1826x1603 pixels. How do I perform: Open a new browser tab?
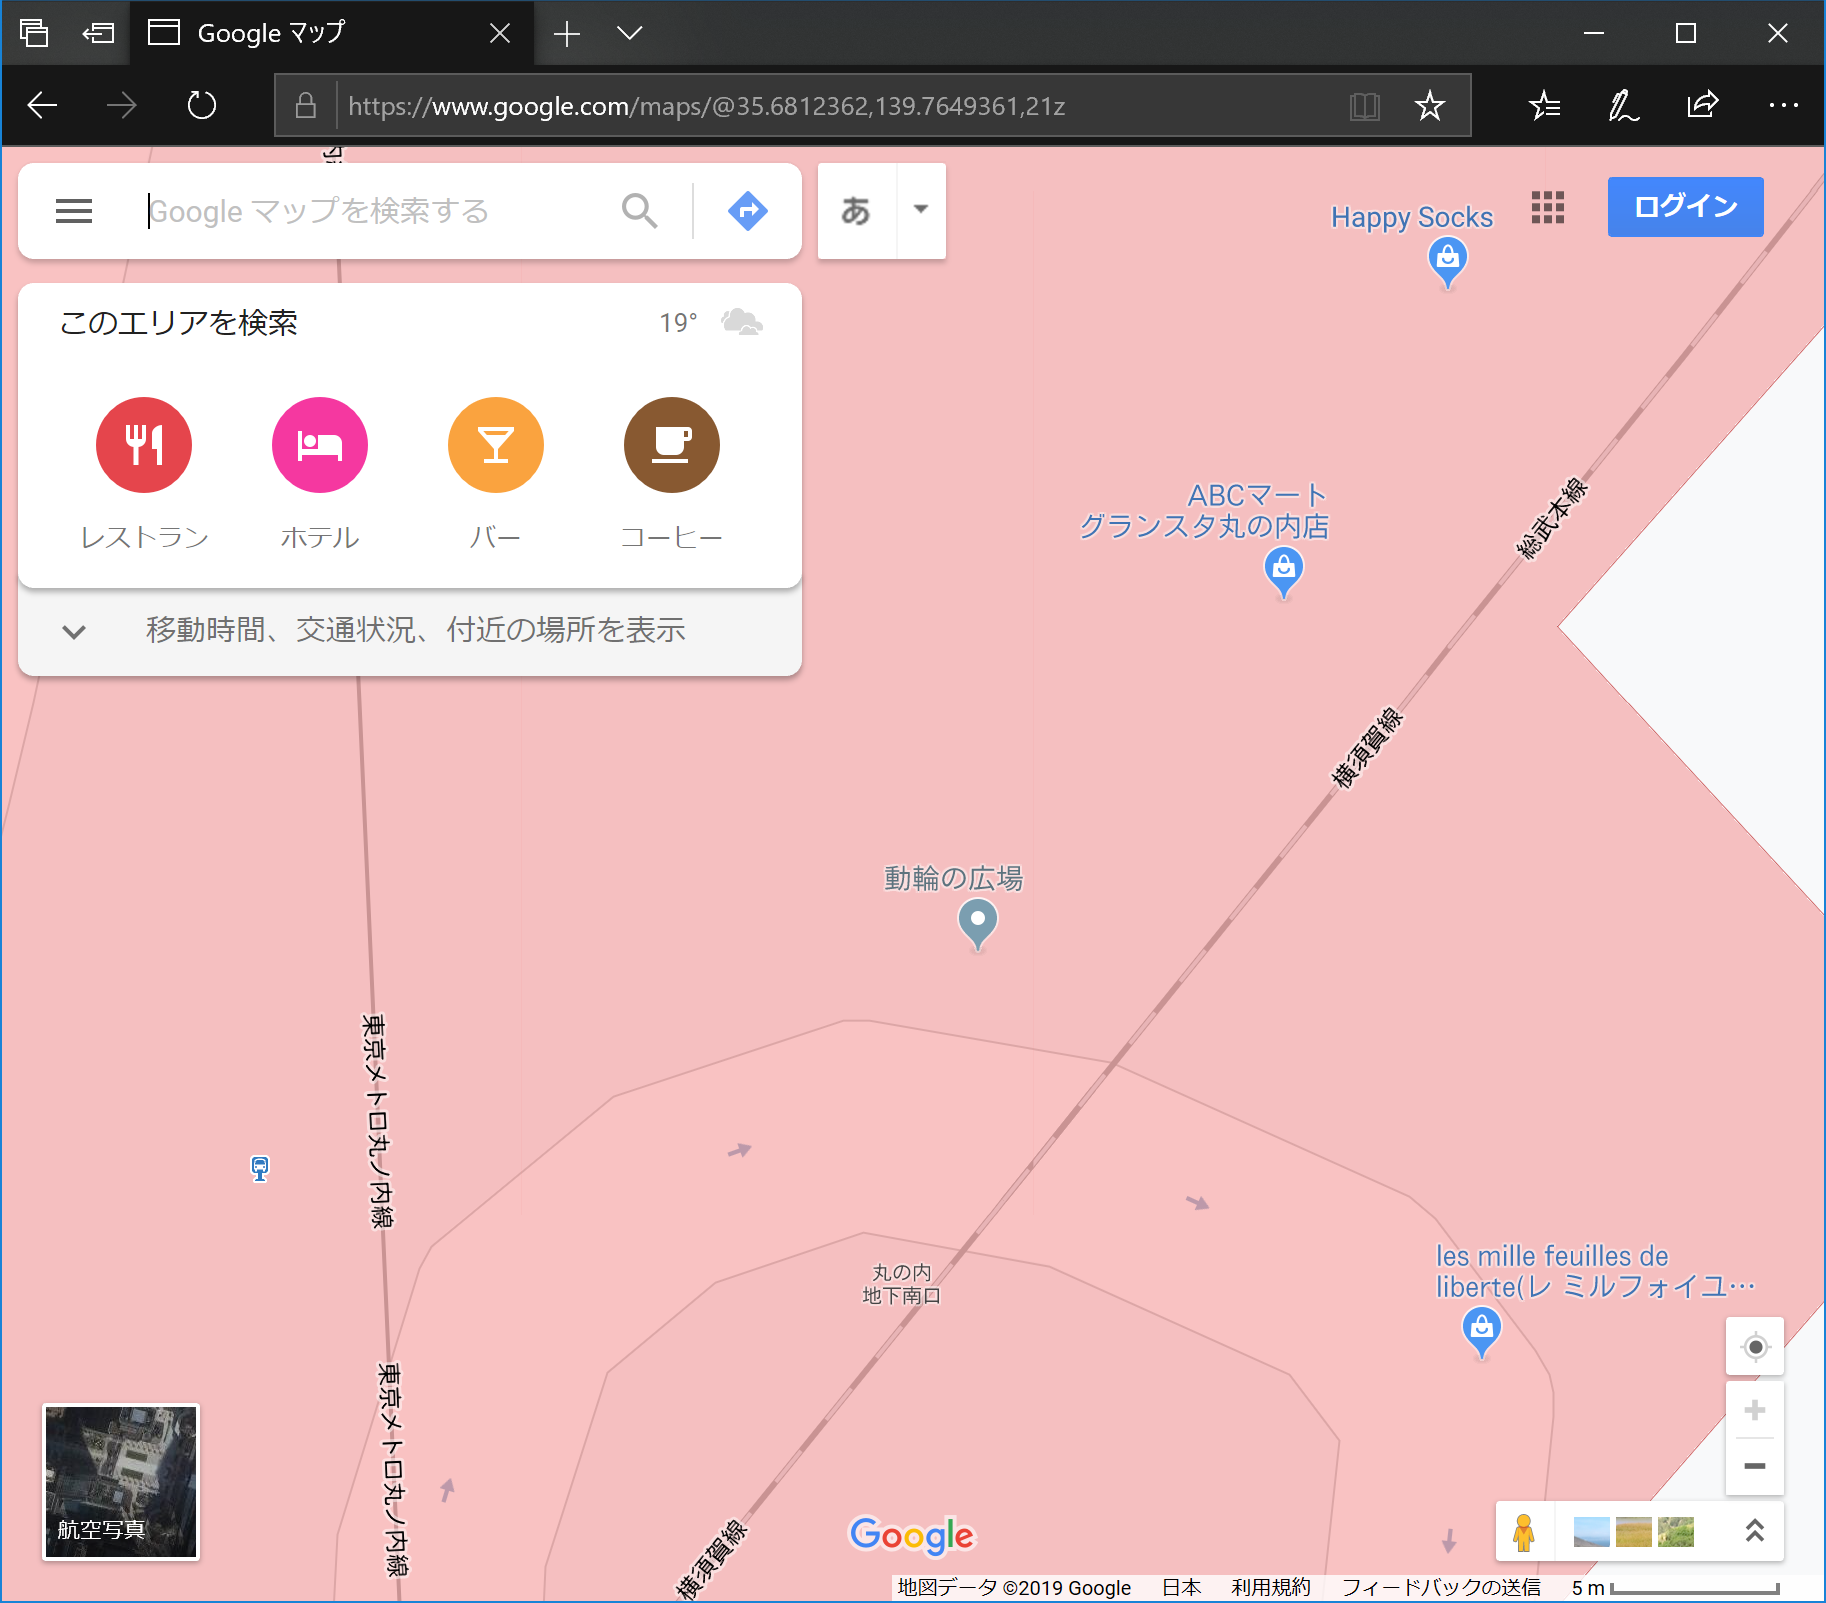coord(566,32)
